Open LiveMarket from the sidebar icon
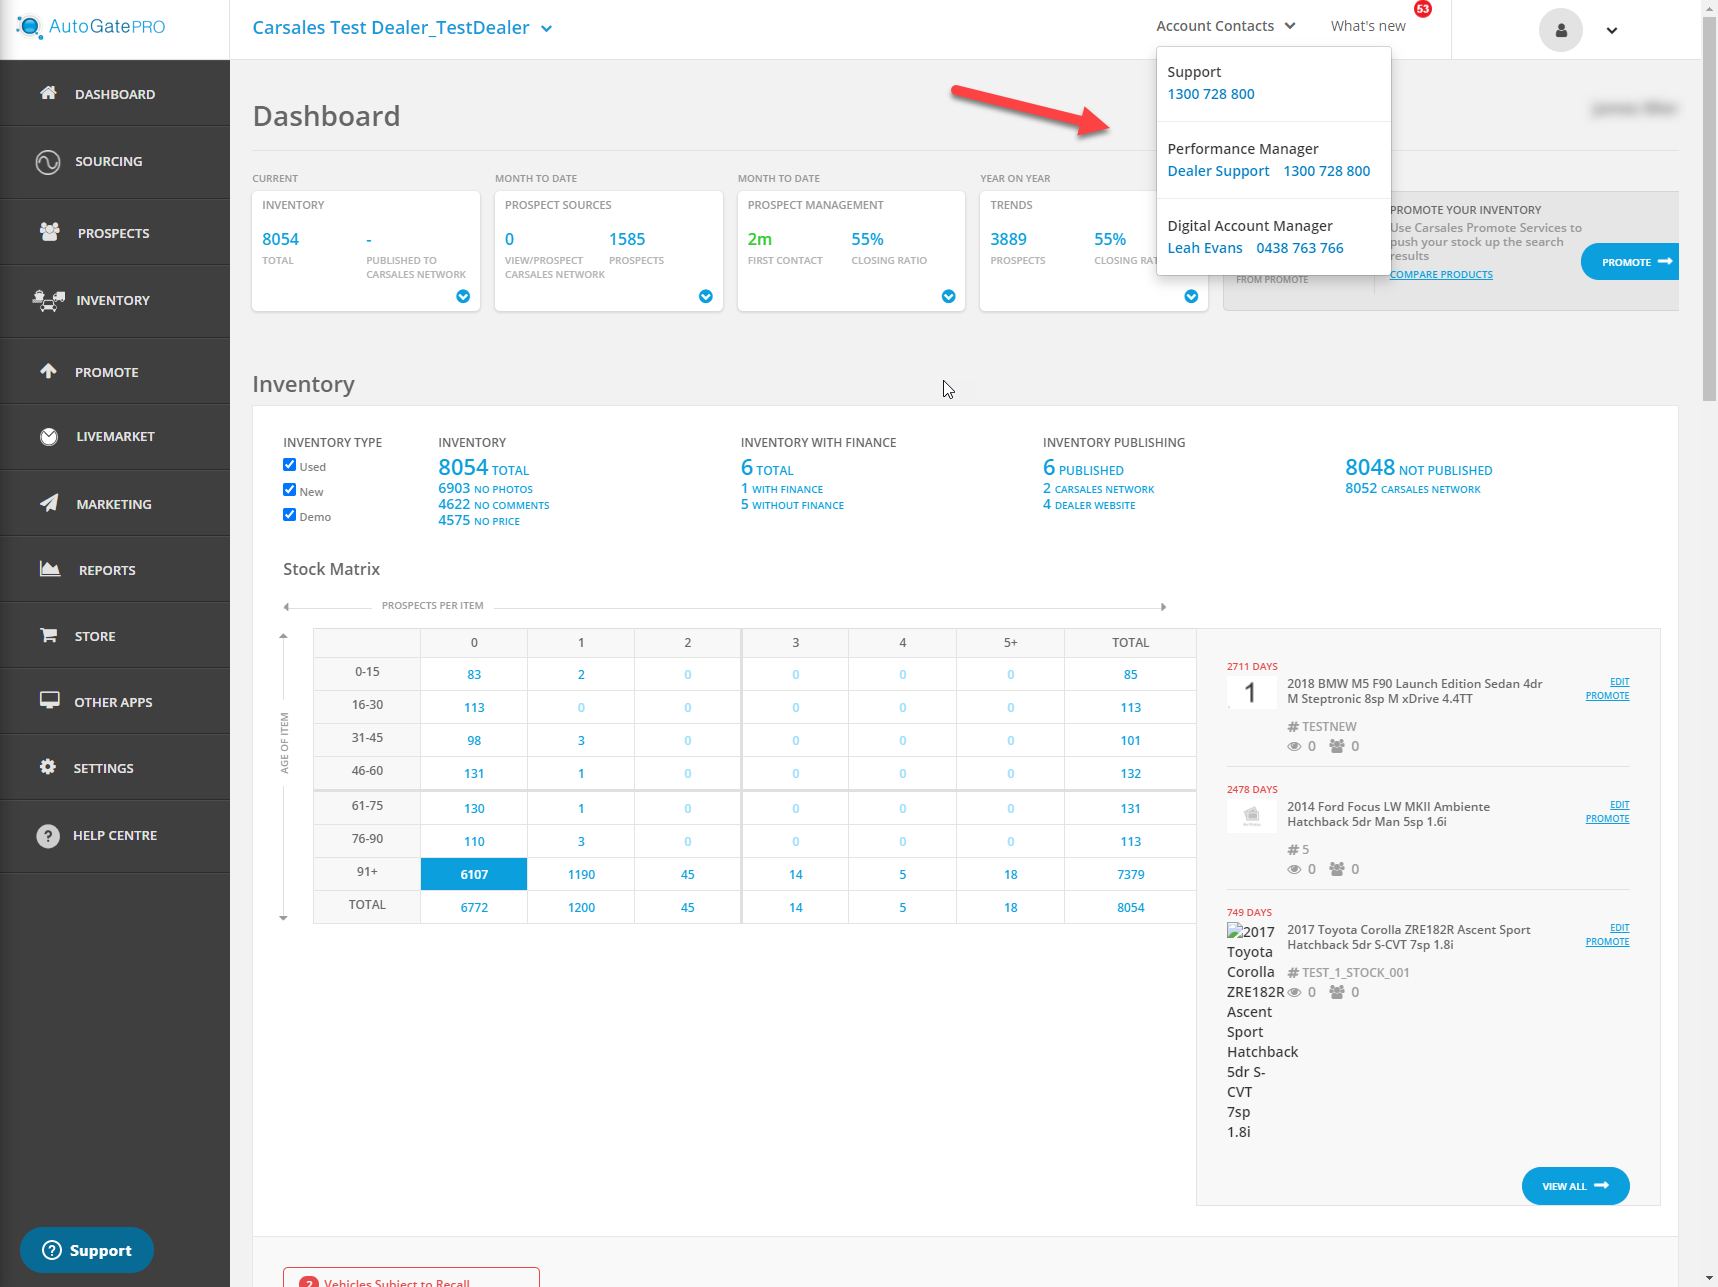 (49, 437)
